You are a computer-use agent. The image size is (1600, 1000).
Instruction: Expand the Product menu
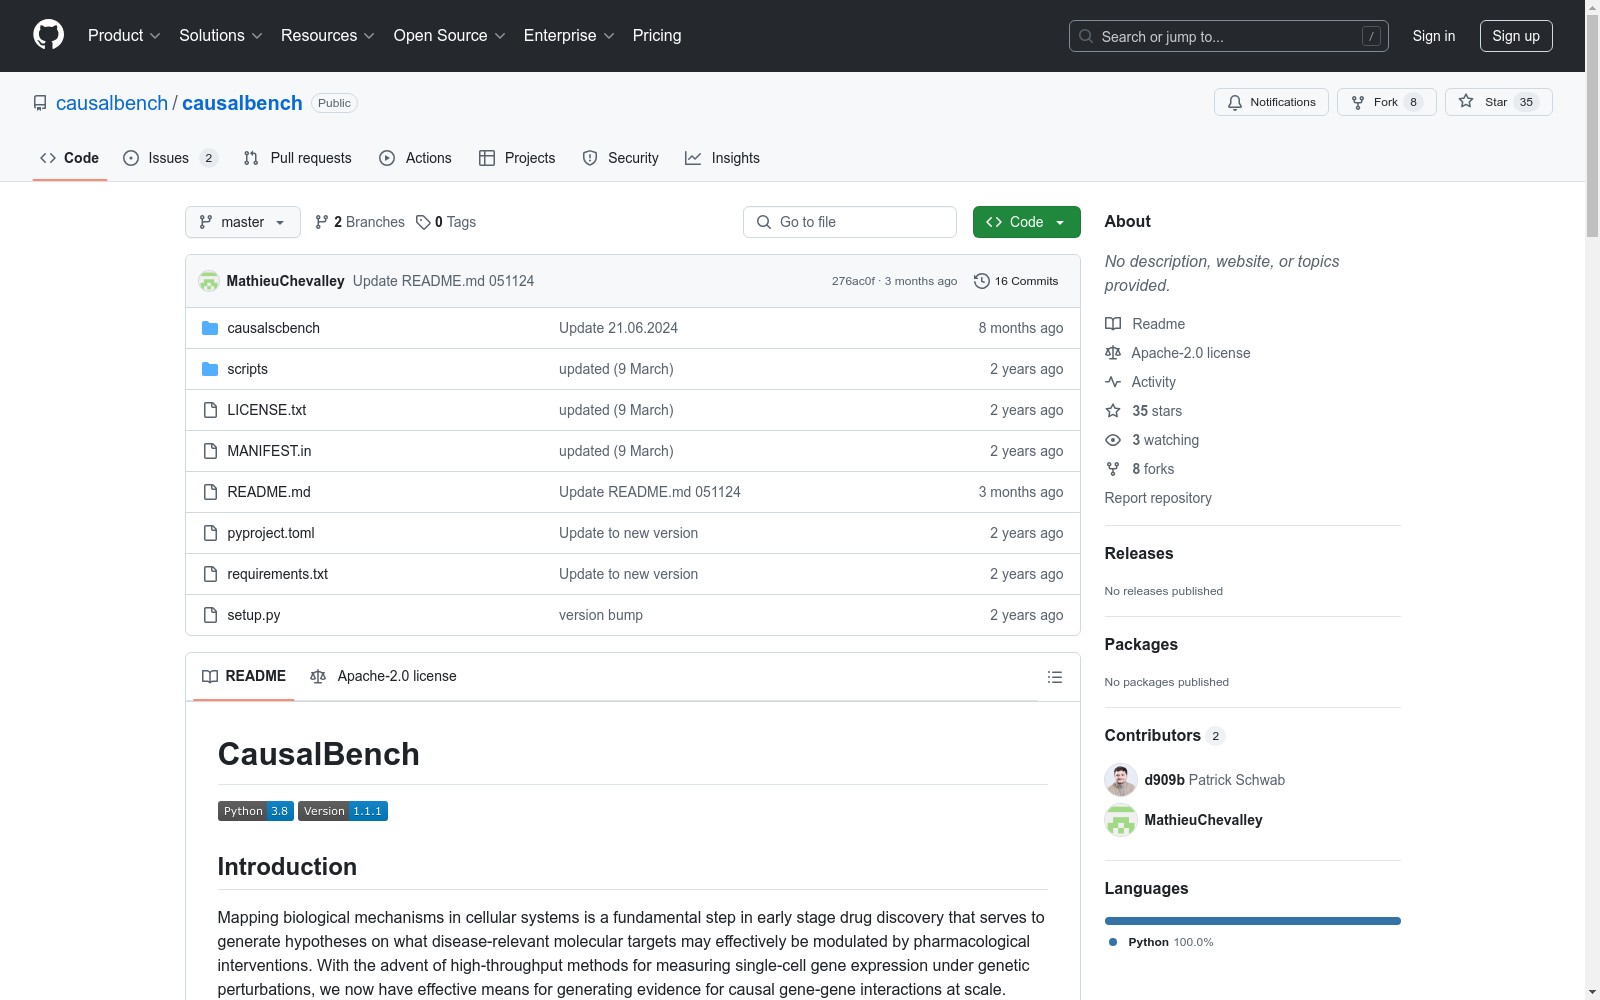(124, 35)
